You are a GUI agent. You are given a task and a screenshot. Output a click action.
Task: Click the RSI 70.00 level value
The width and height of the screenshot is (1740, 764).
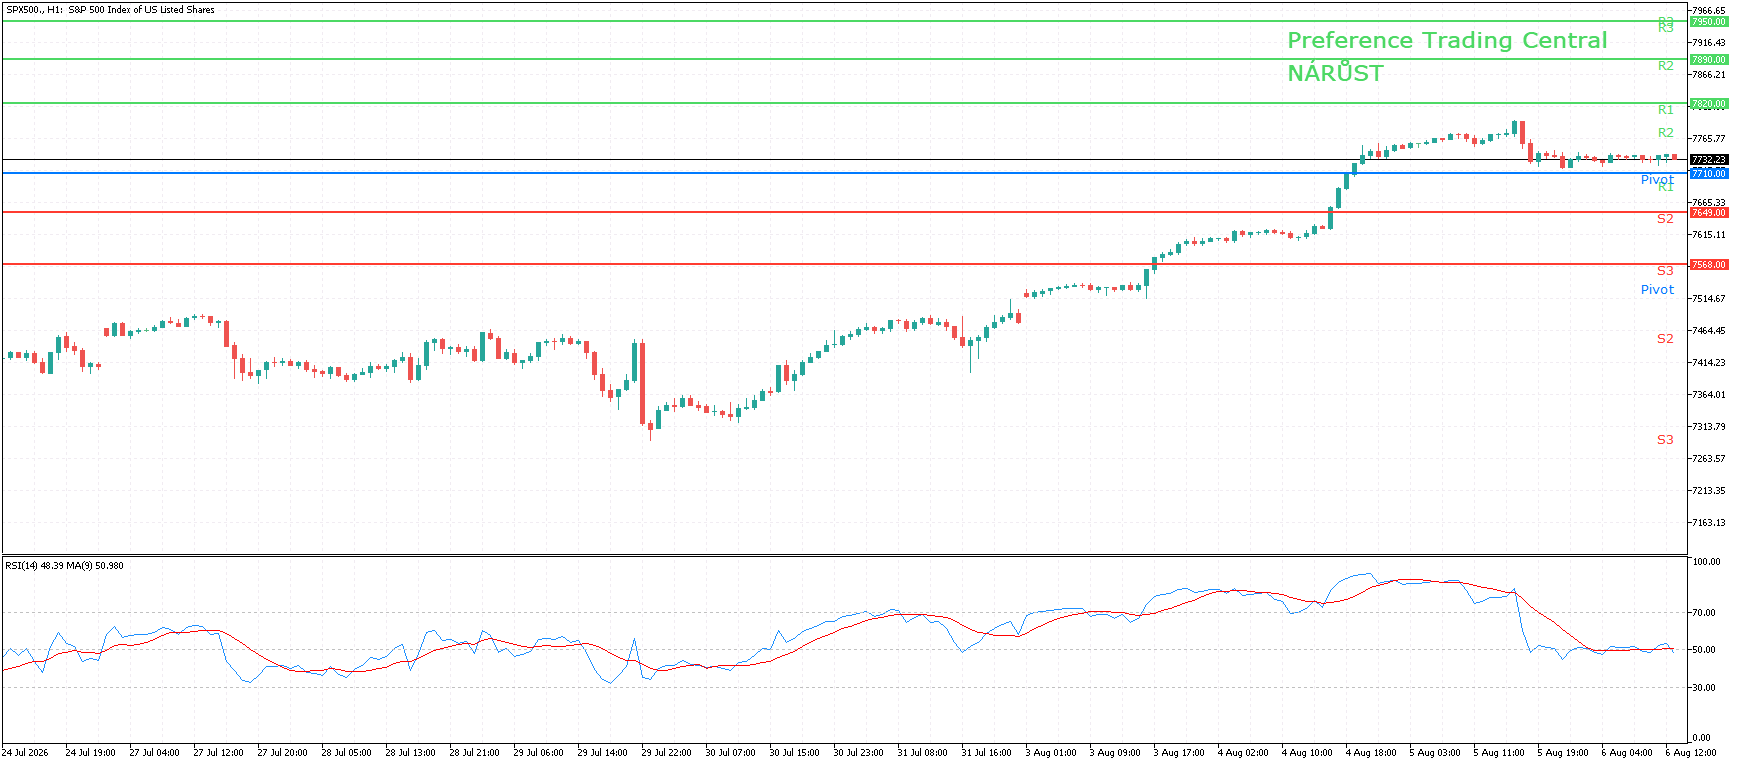(x=1703, y=613)
